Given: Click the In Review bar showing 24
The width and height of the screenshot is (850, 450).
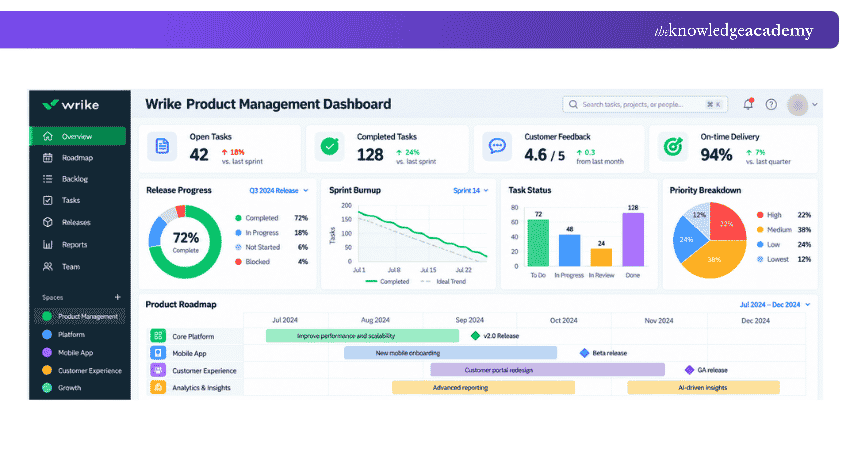Looking at the screenshot, I should [x=601, y=258].
